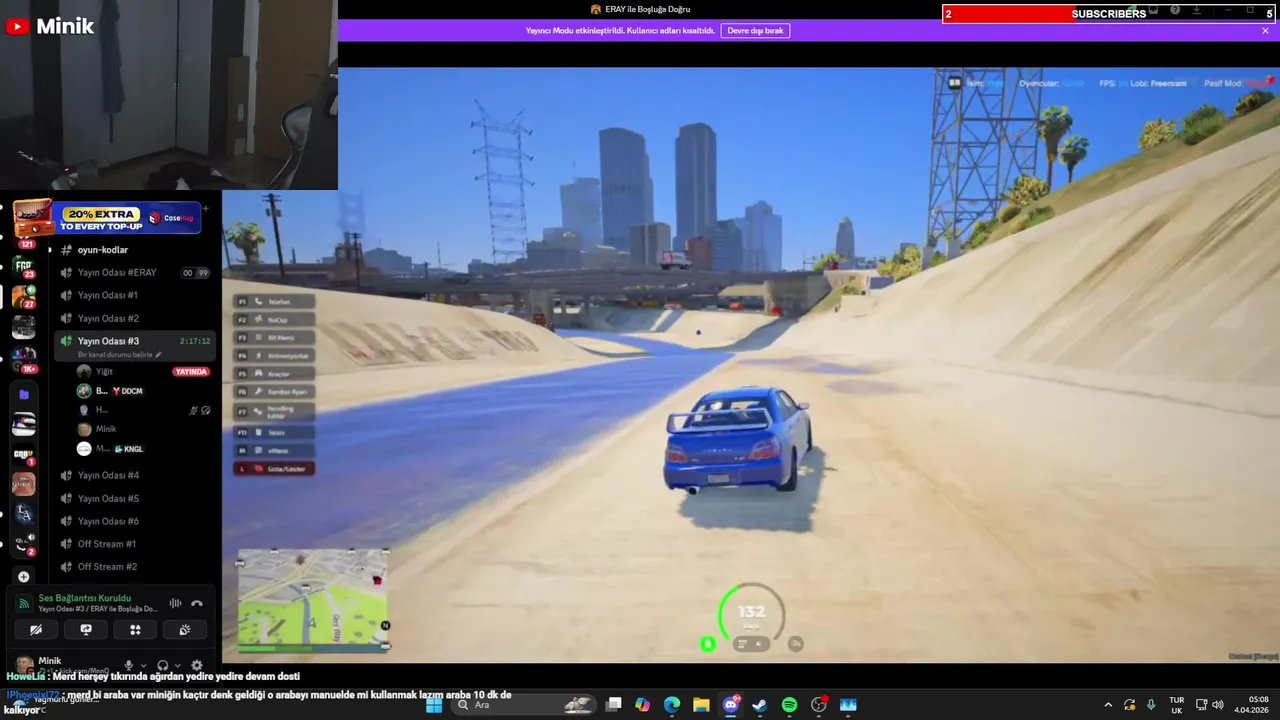This screenshot has height=720, width=1280.
Task: Open voice participant with the KNGL tag
Action: coord(142,449)
